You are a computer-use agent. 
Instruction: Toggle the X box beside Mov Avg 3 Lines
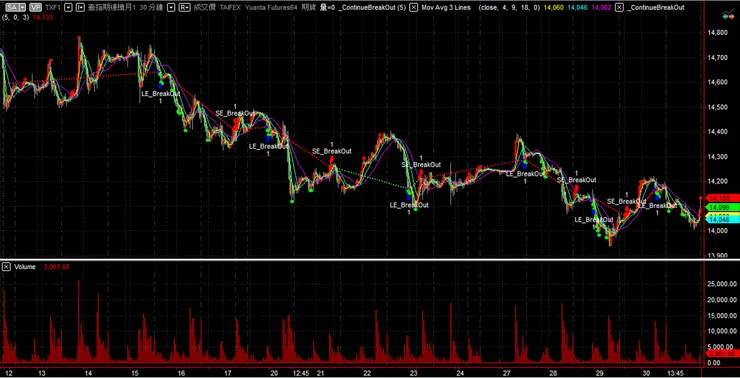pos(414,8)
